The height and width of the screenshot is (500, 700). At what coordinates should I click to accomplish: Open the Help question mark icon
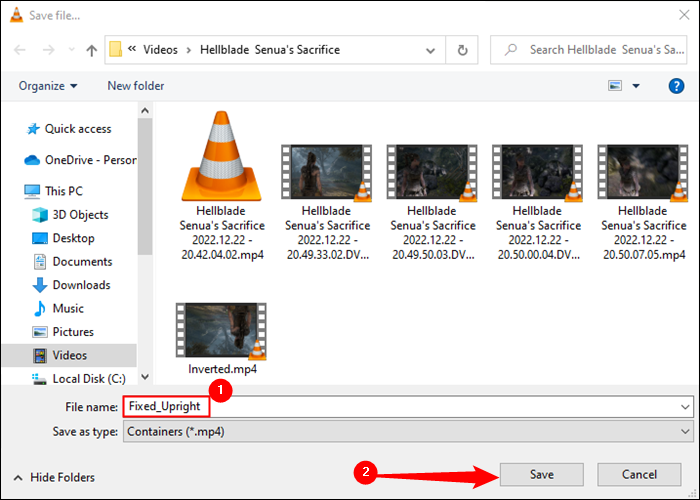click(x=675, y=86)
